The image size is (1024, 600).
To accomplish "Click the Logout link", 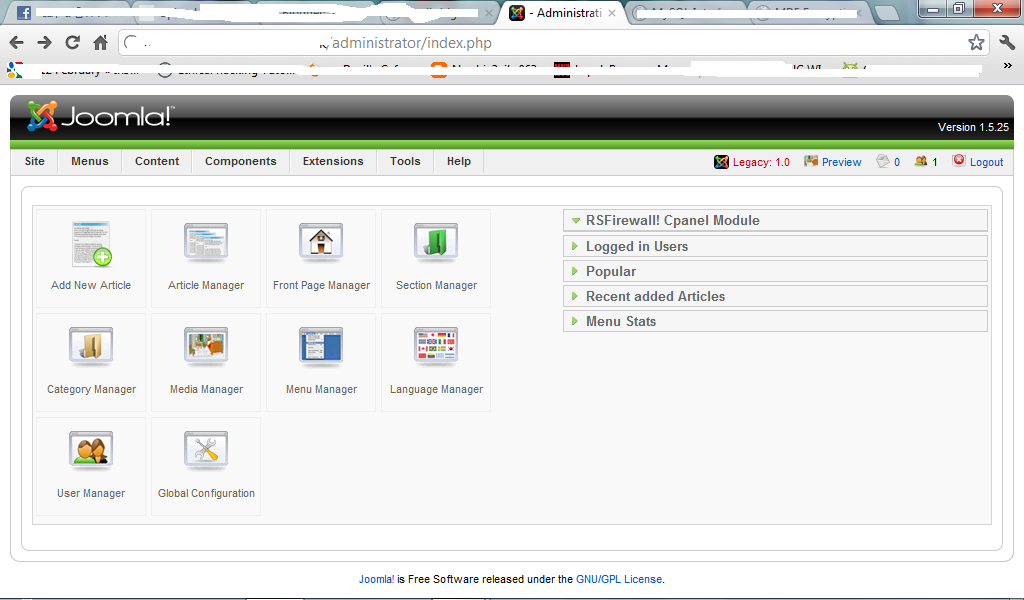I will coord(986,163).
